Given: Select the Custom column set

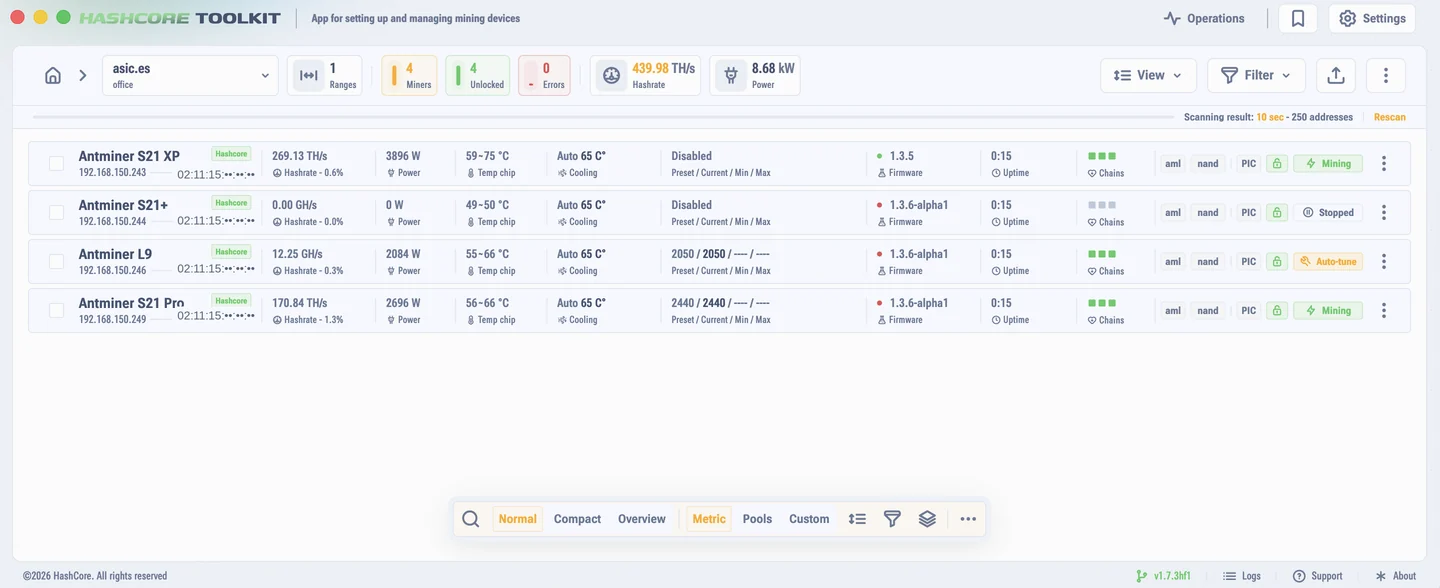Looking at the screenshot, I should [809, 519].
